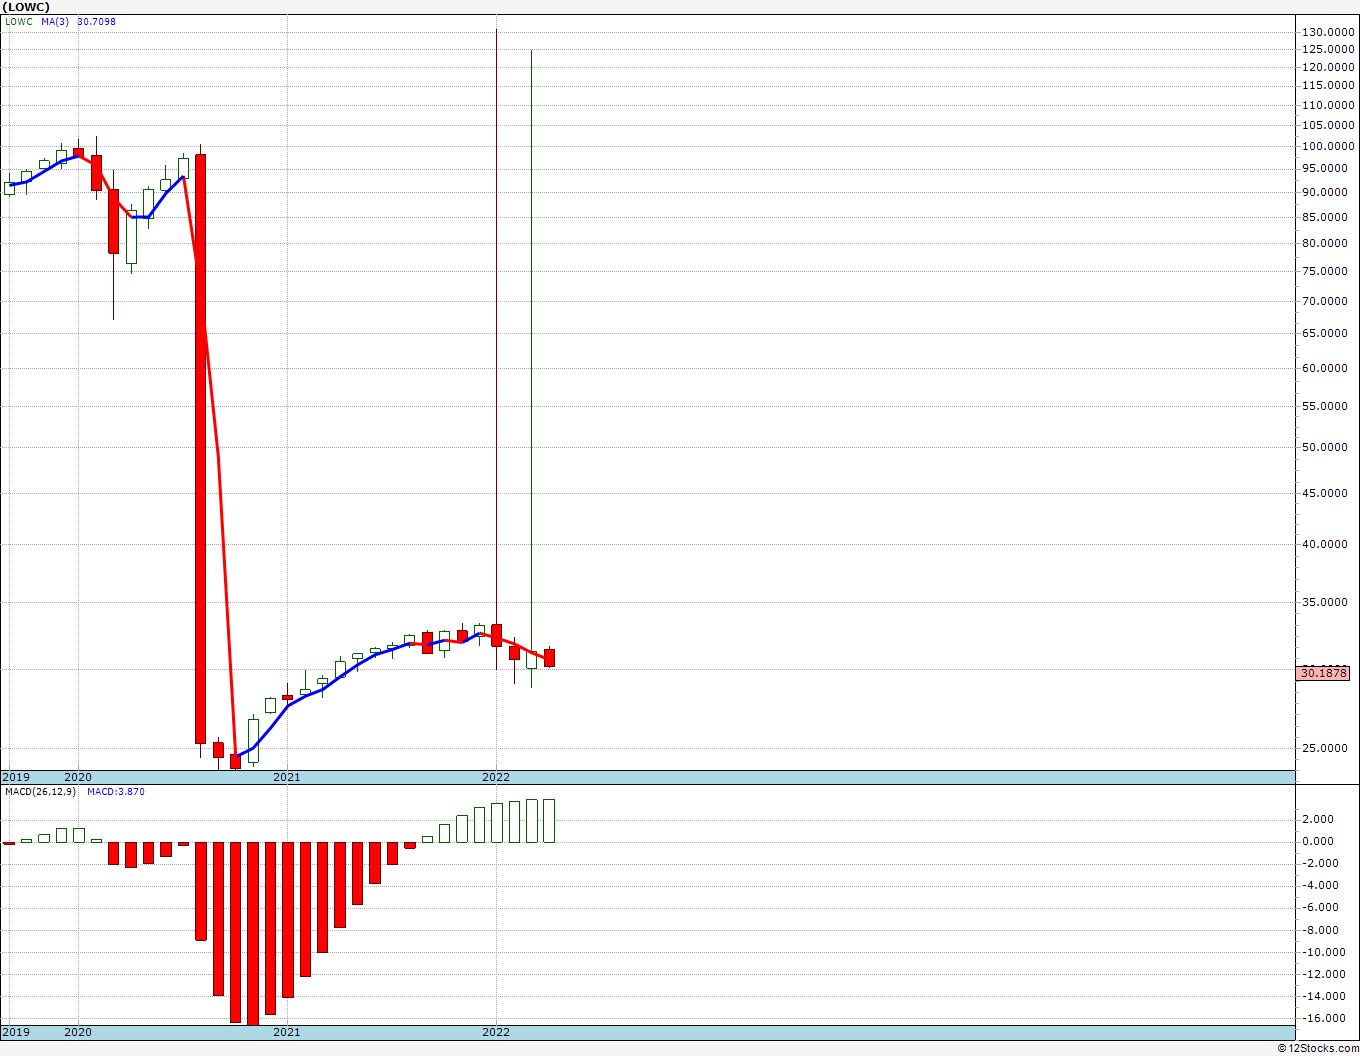Click 2020 on the price chart time axis
Viewport: 1360px width, 1056px height.
coord(78,777)
